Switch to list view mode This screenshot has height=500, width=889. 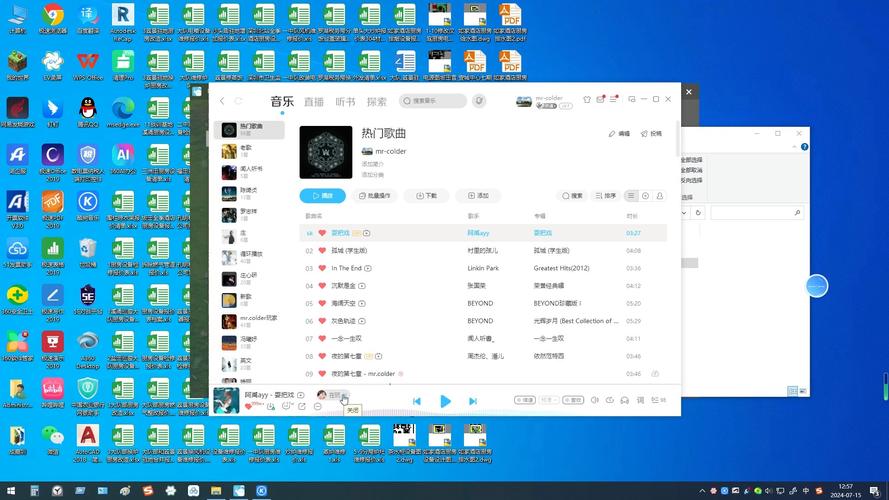[631, 196]
